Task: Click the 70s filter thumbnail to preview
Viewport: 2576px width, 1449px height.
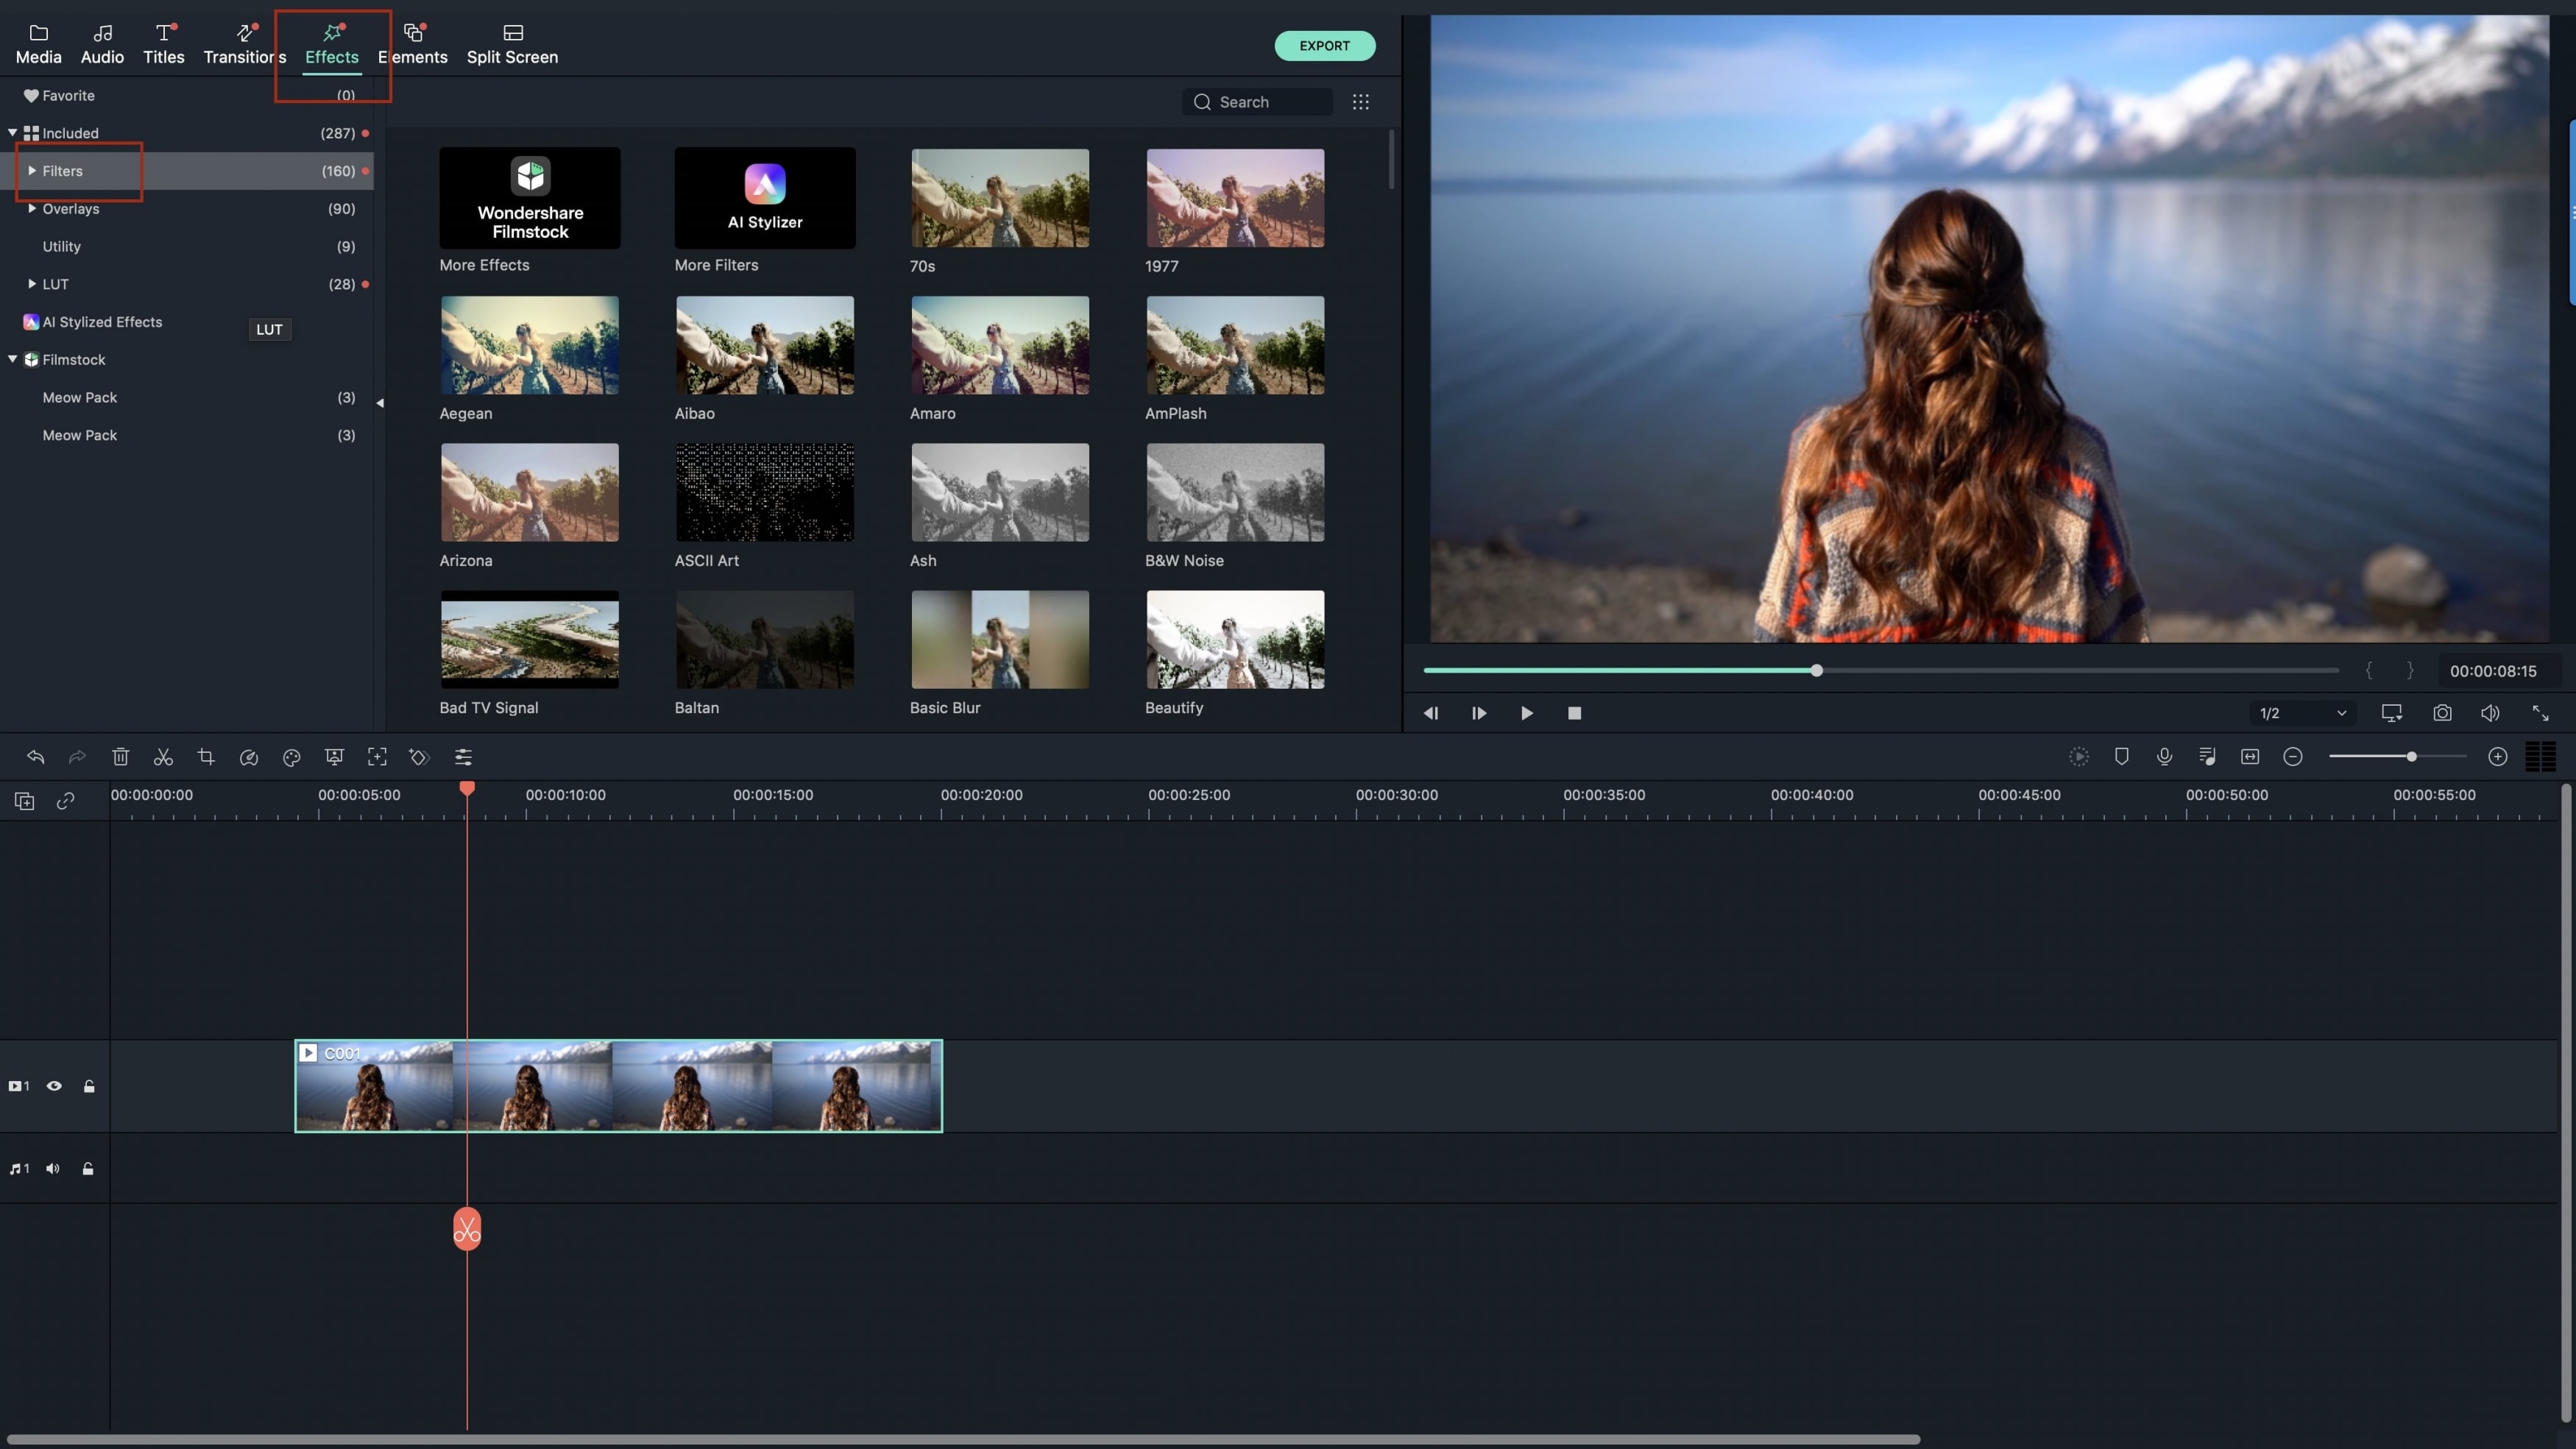Action: [998, 196]
